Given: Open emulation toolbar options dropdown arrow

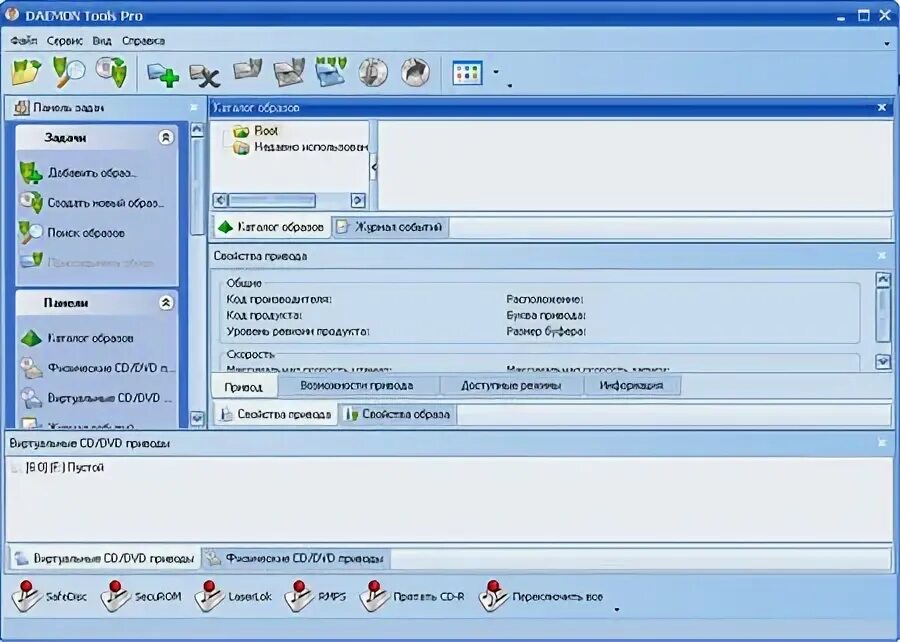Looking at the screenshot, I should coord(617,610).
